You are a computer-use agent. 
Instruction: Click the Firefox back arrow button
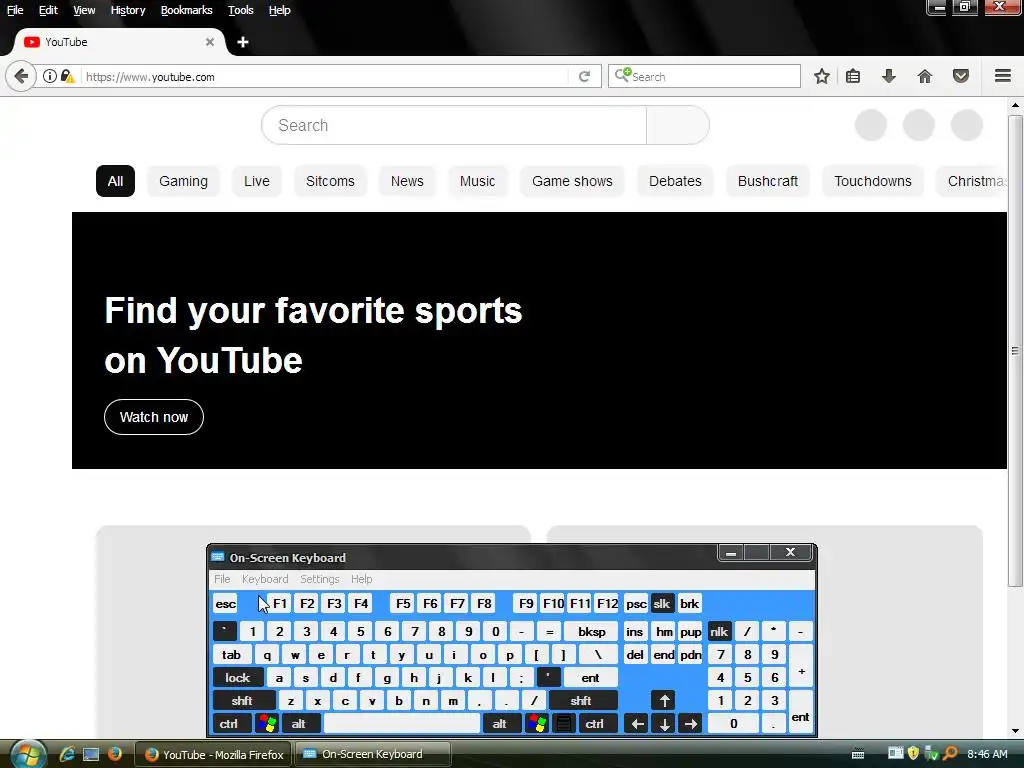point(21,76)
